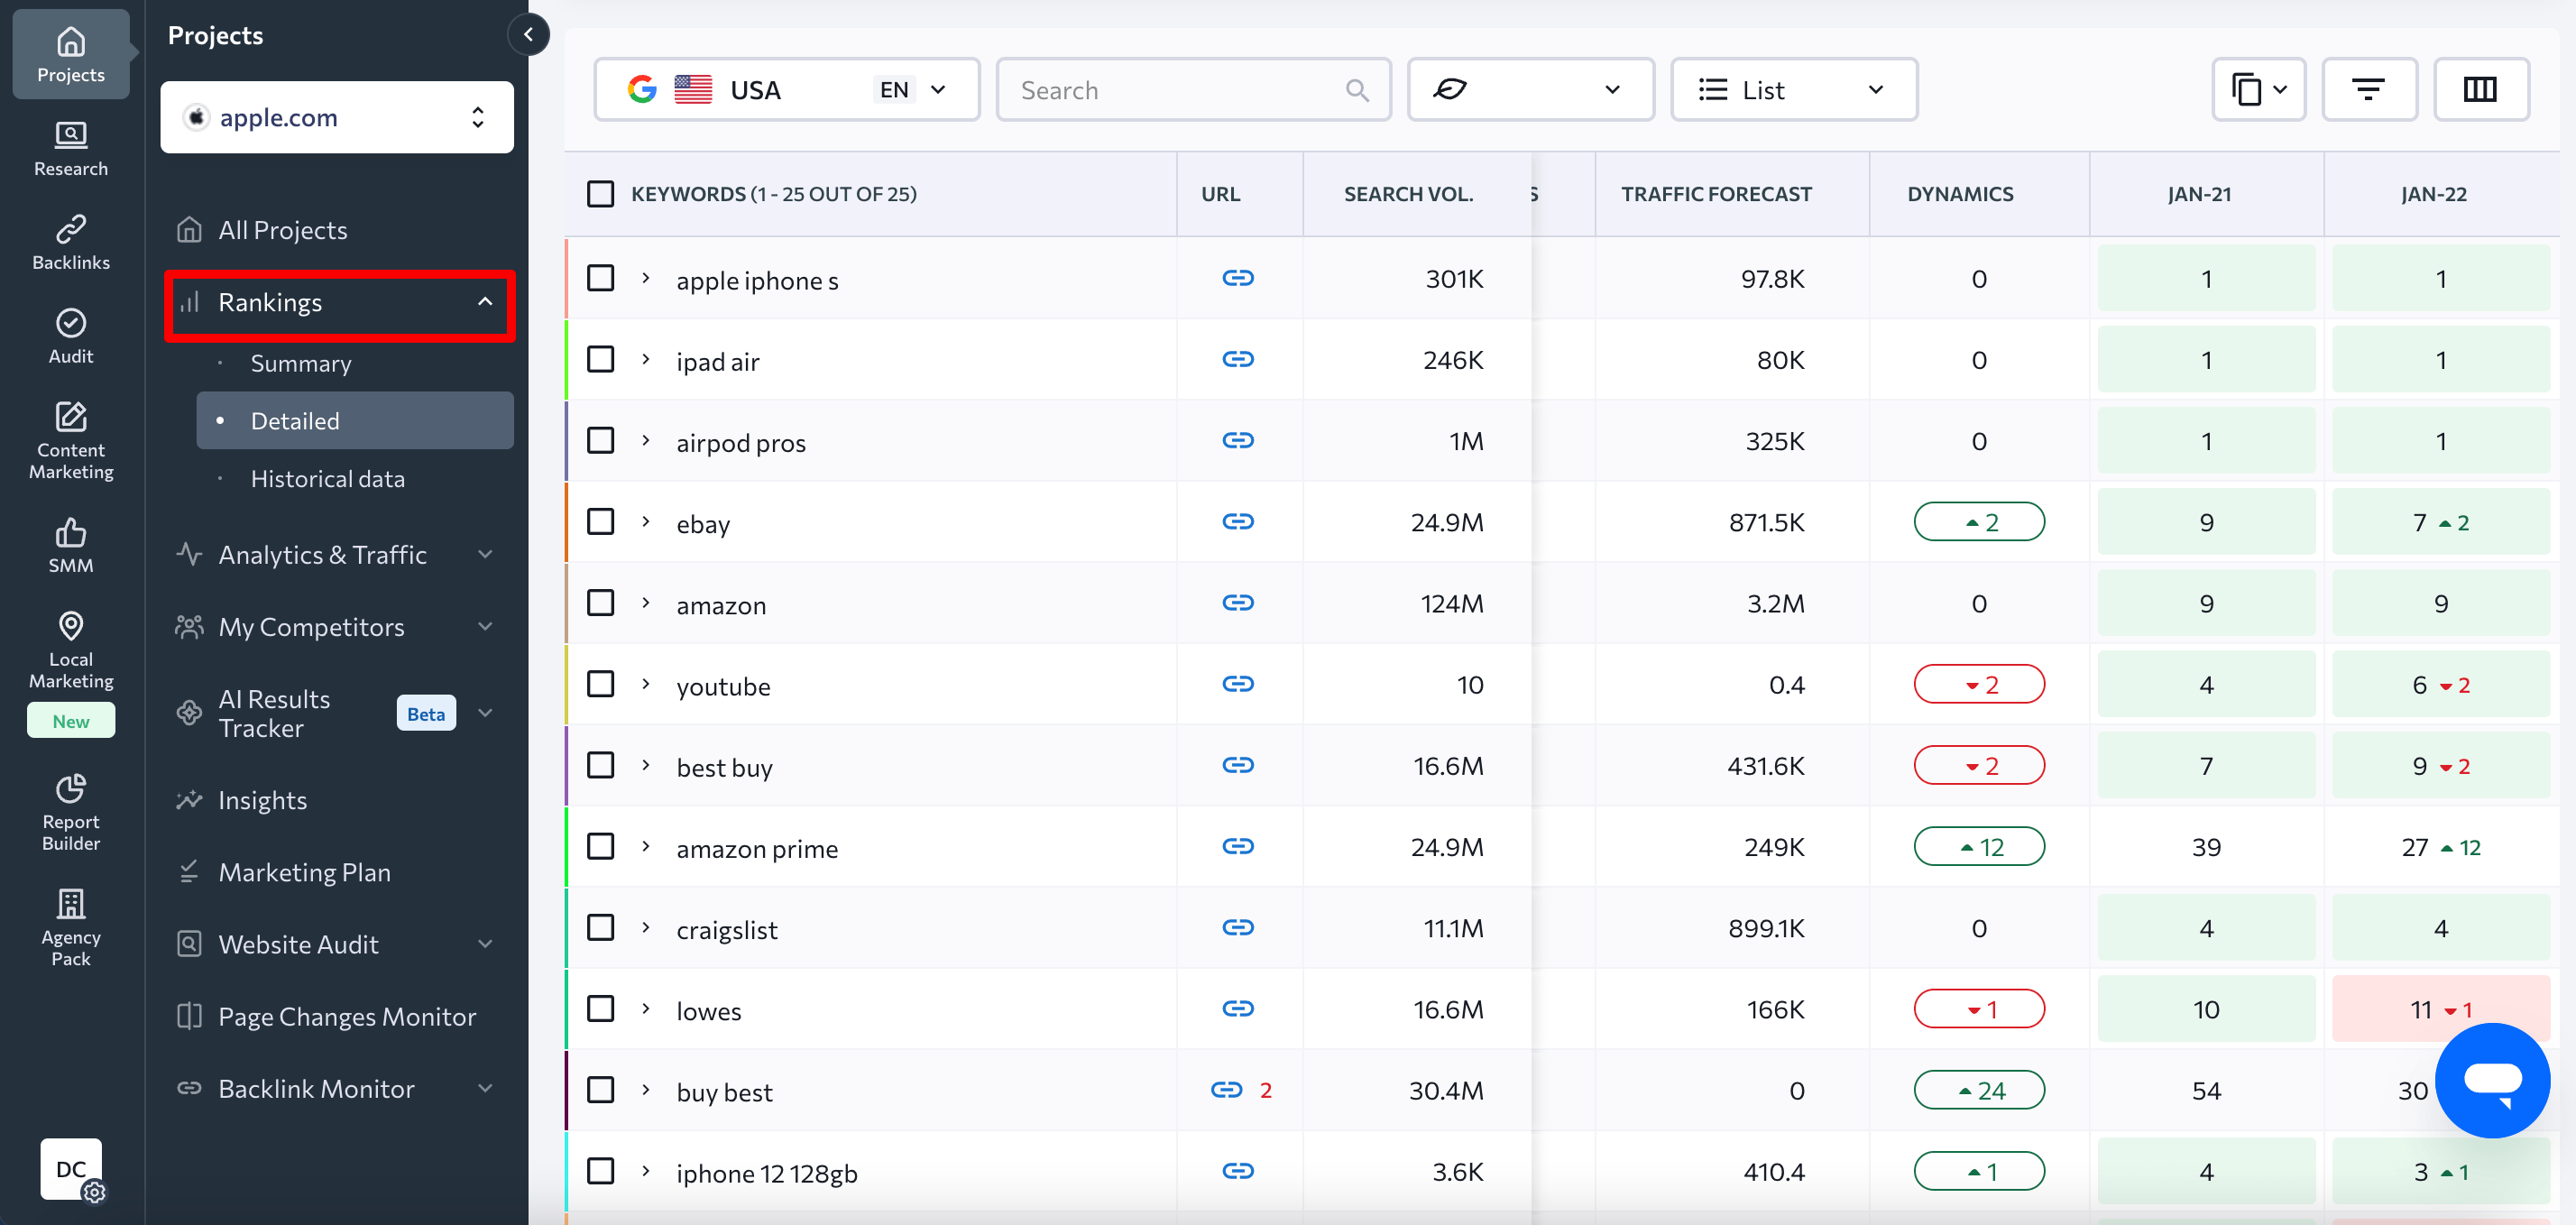Open the Projects home icon

(x=70, y=54)
